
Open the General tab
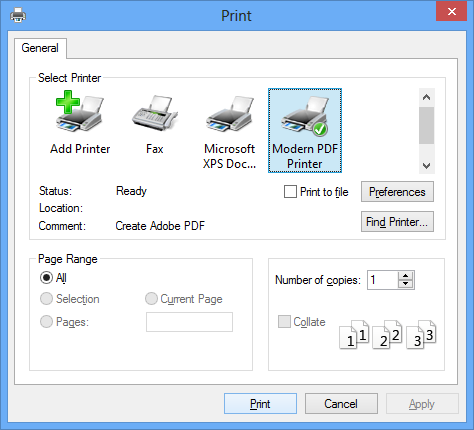coord(40,48)
